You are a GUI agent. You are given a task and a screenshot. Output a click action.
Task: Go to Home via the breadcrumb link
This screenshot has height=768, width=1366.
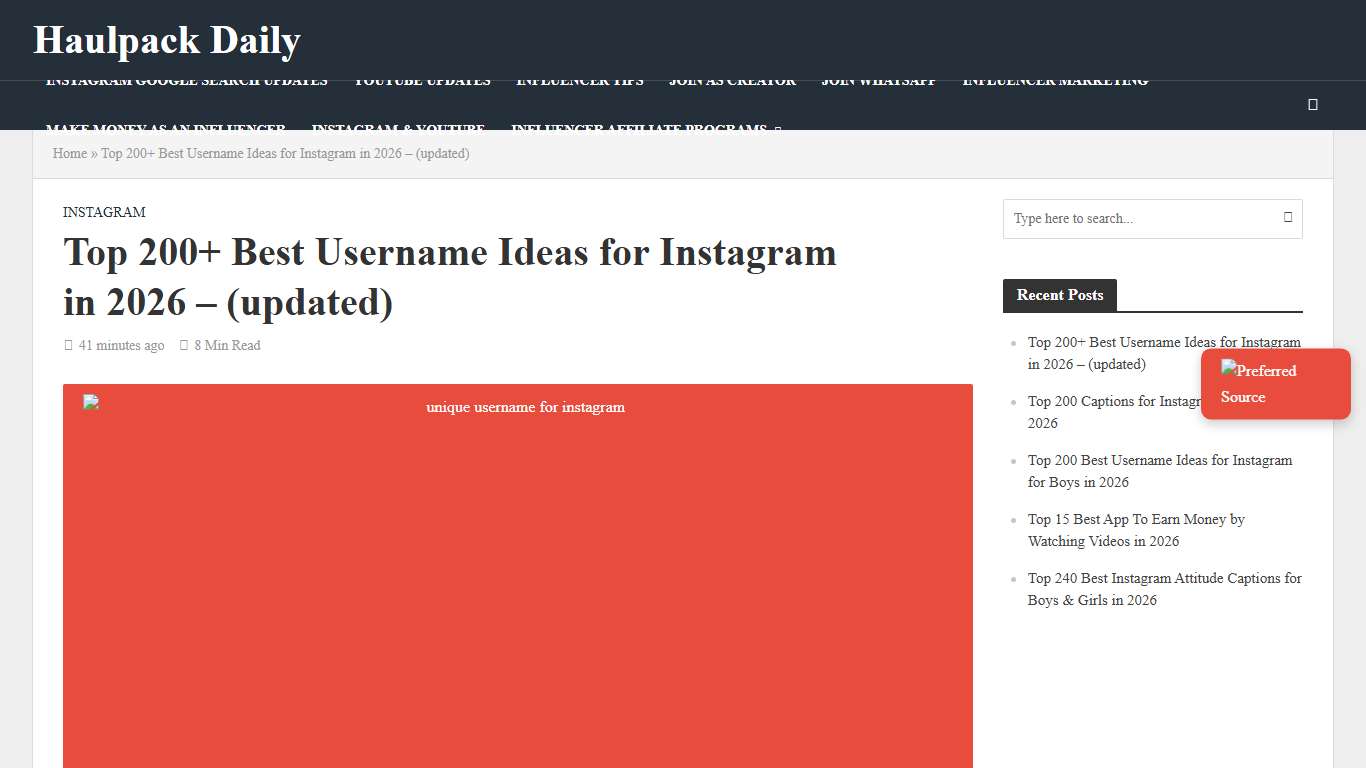[69, 153]
